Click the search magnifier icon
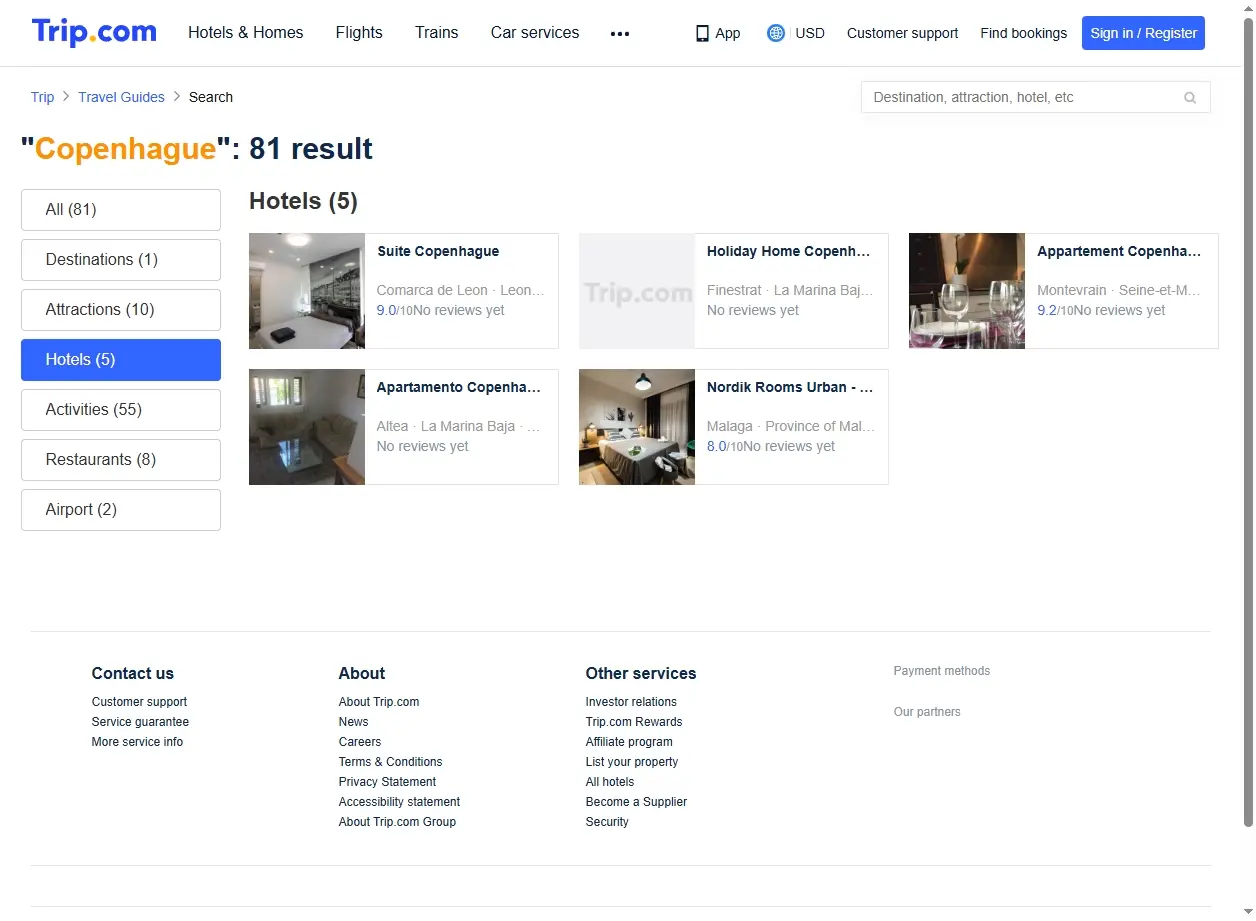The image size is (1256, 921). 1190,98
